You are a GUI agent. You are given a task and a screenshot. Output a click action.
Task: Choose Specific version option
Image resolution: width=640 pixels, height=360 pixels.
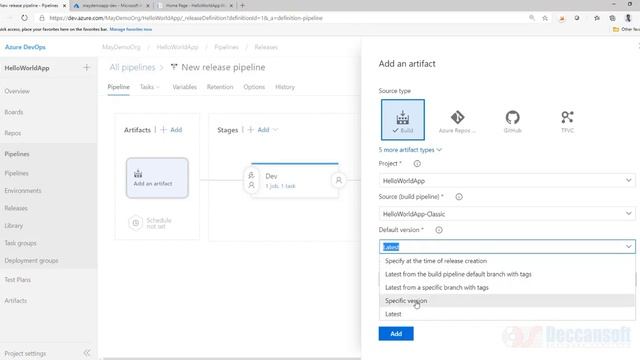(507, 301)
